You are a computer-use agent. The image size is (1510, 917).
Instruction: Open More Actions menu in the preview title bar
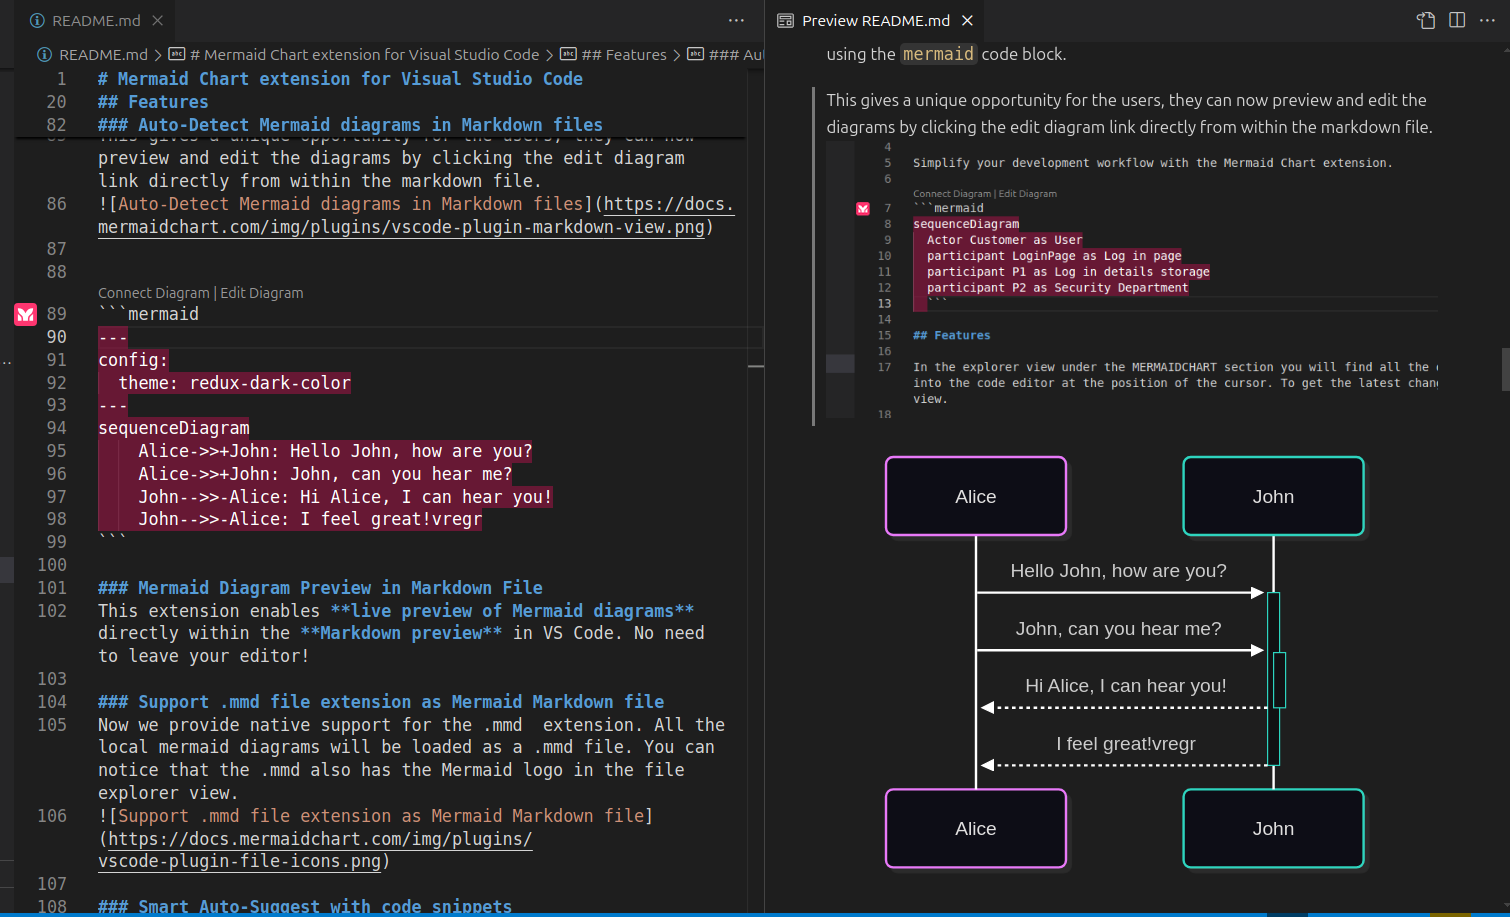click(1488, 20)
